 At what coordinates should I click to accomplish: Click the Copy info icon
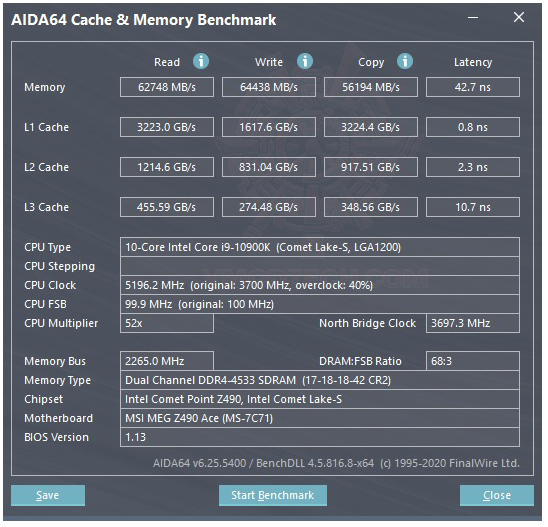click(406, 62)
